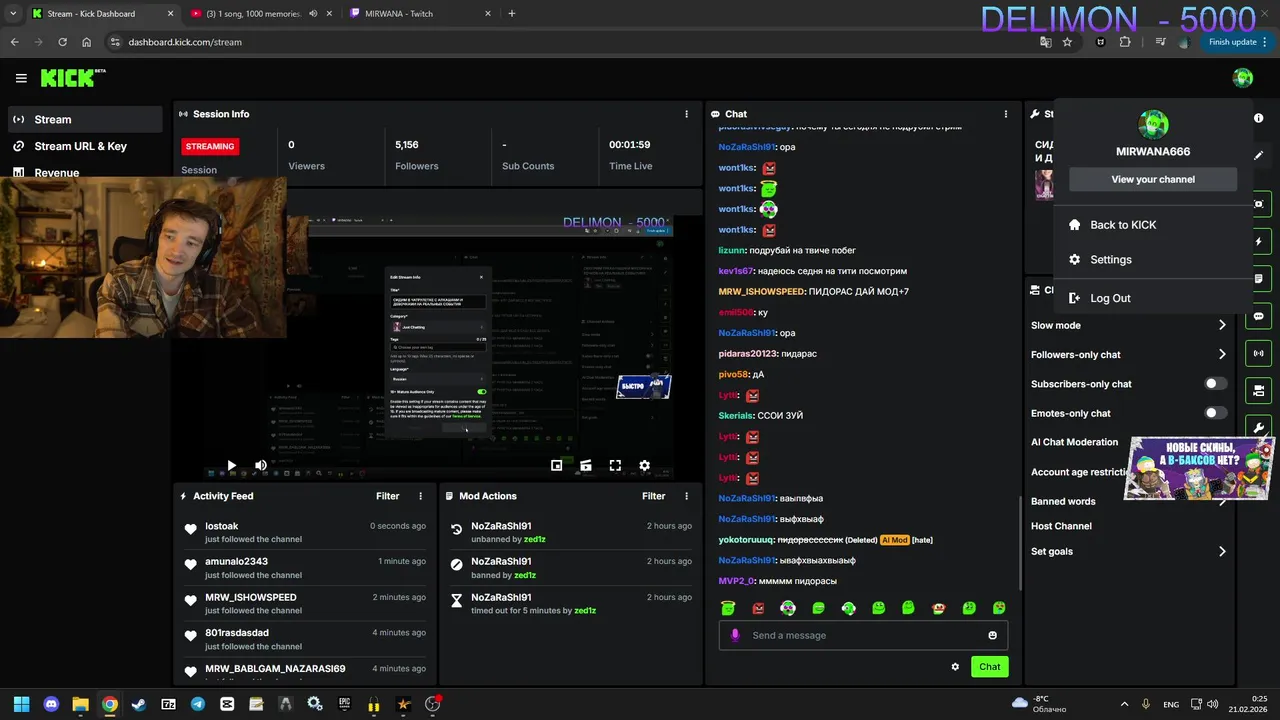Click inside the Send a message field
This screenshot has width=1280, height=720.
[864, 635]
